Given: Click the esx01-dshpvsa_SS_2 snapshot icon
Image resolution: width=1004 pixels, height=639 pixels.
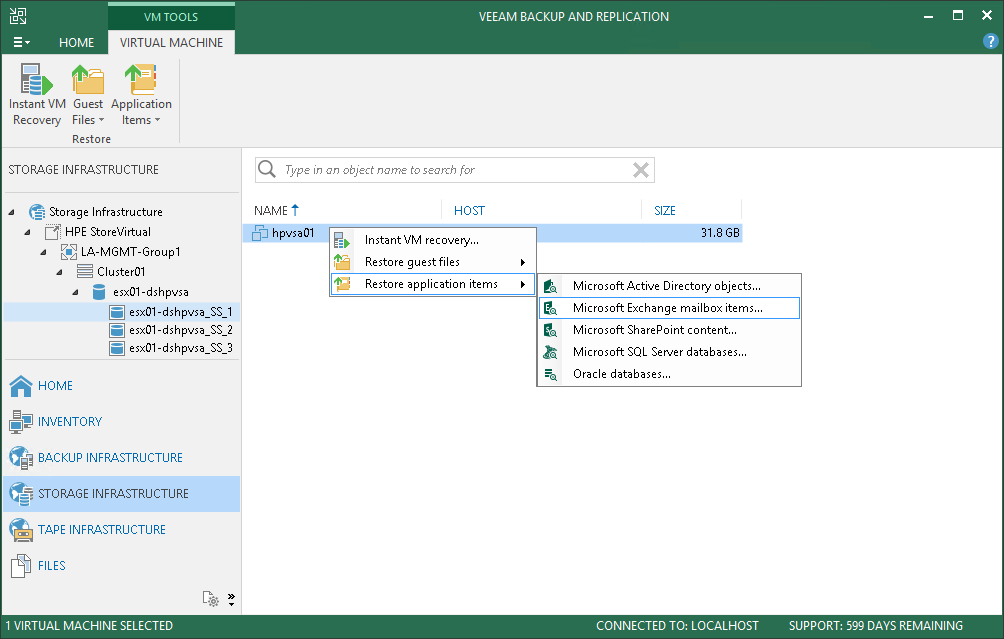Looking at the screenshot, I should pos(117,330).
